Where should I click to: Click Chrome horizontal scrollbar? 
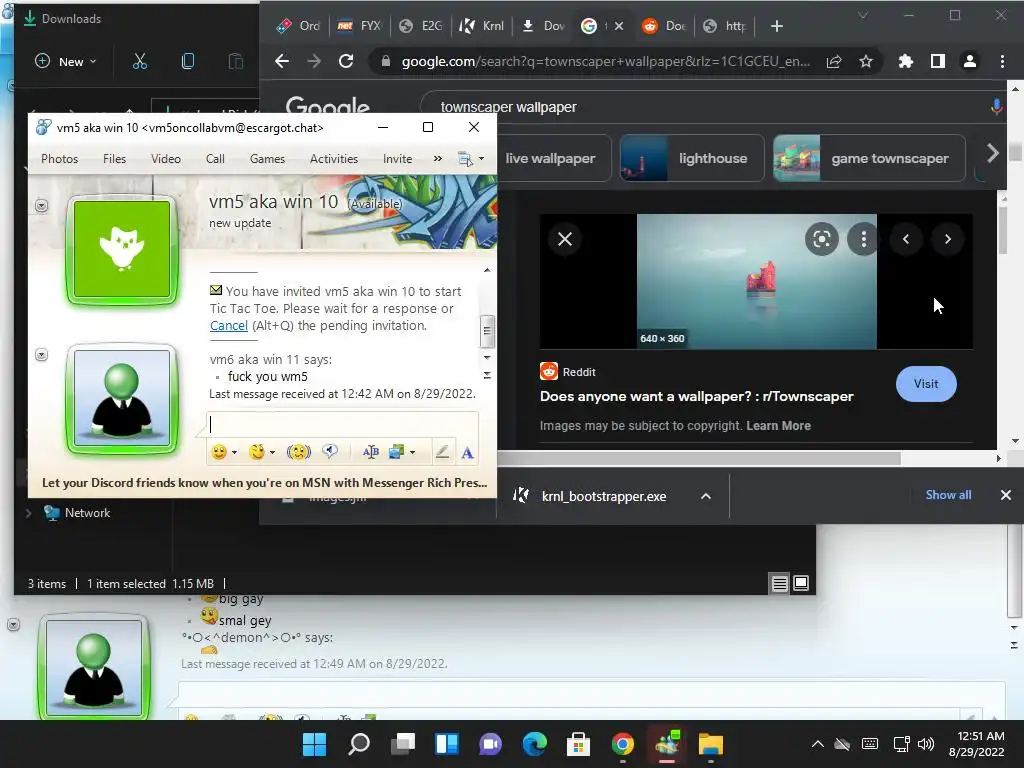pyautogui.click(x=699, y=458)
